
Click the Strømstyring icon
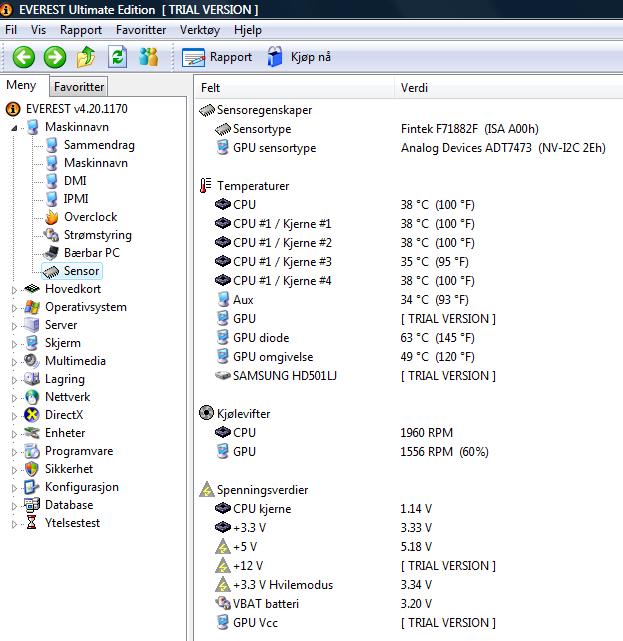pos(52,235)
